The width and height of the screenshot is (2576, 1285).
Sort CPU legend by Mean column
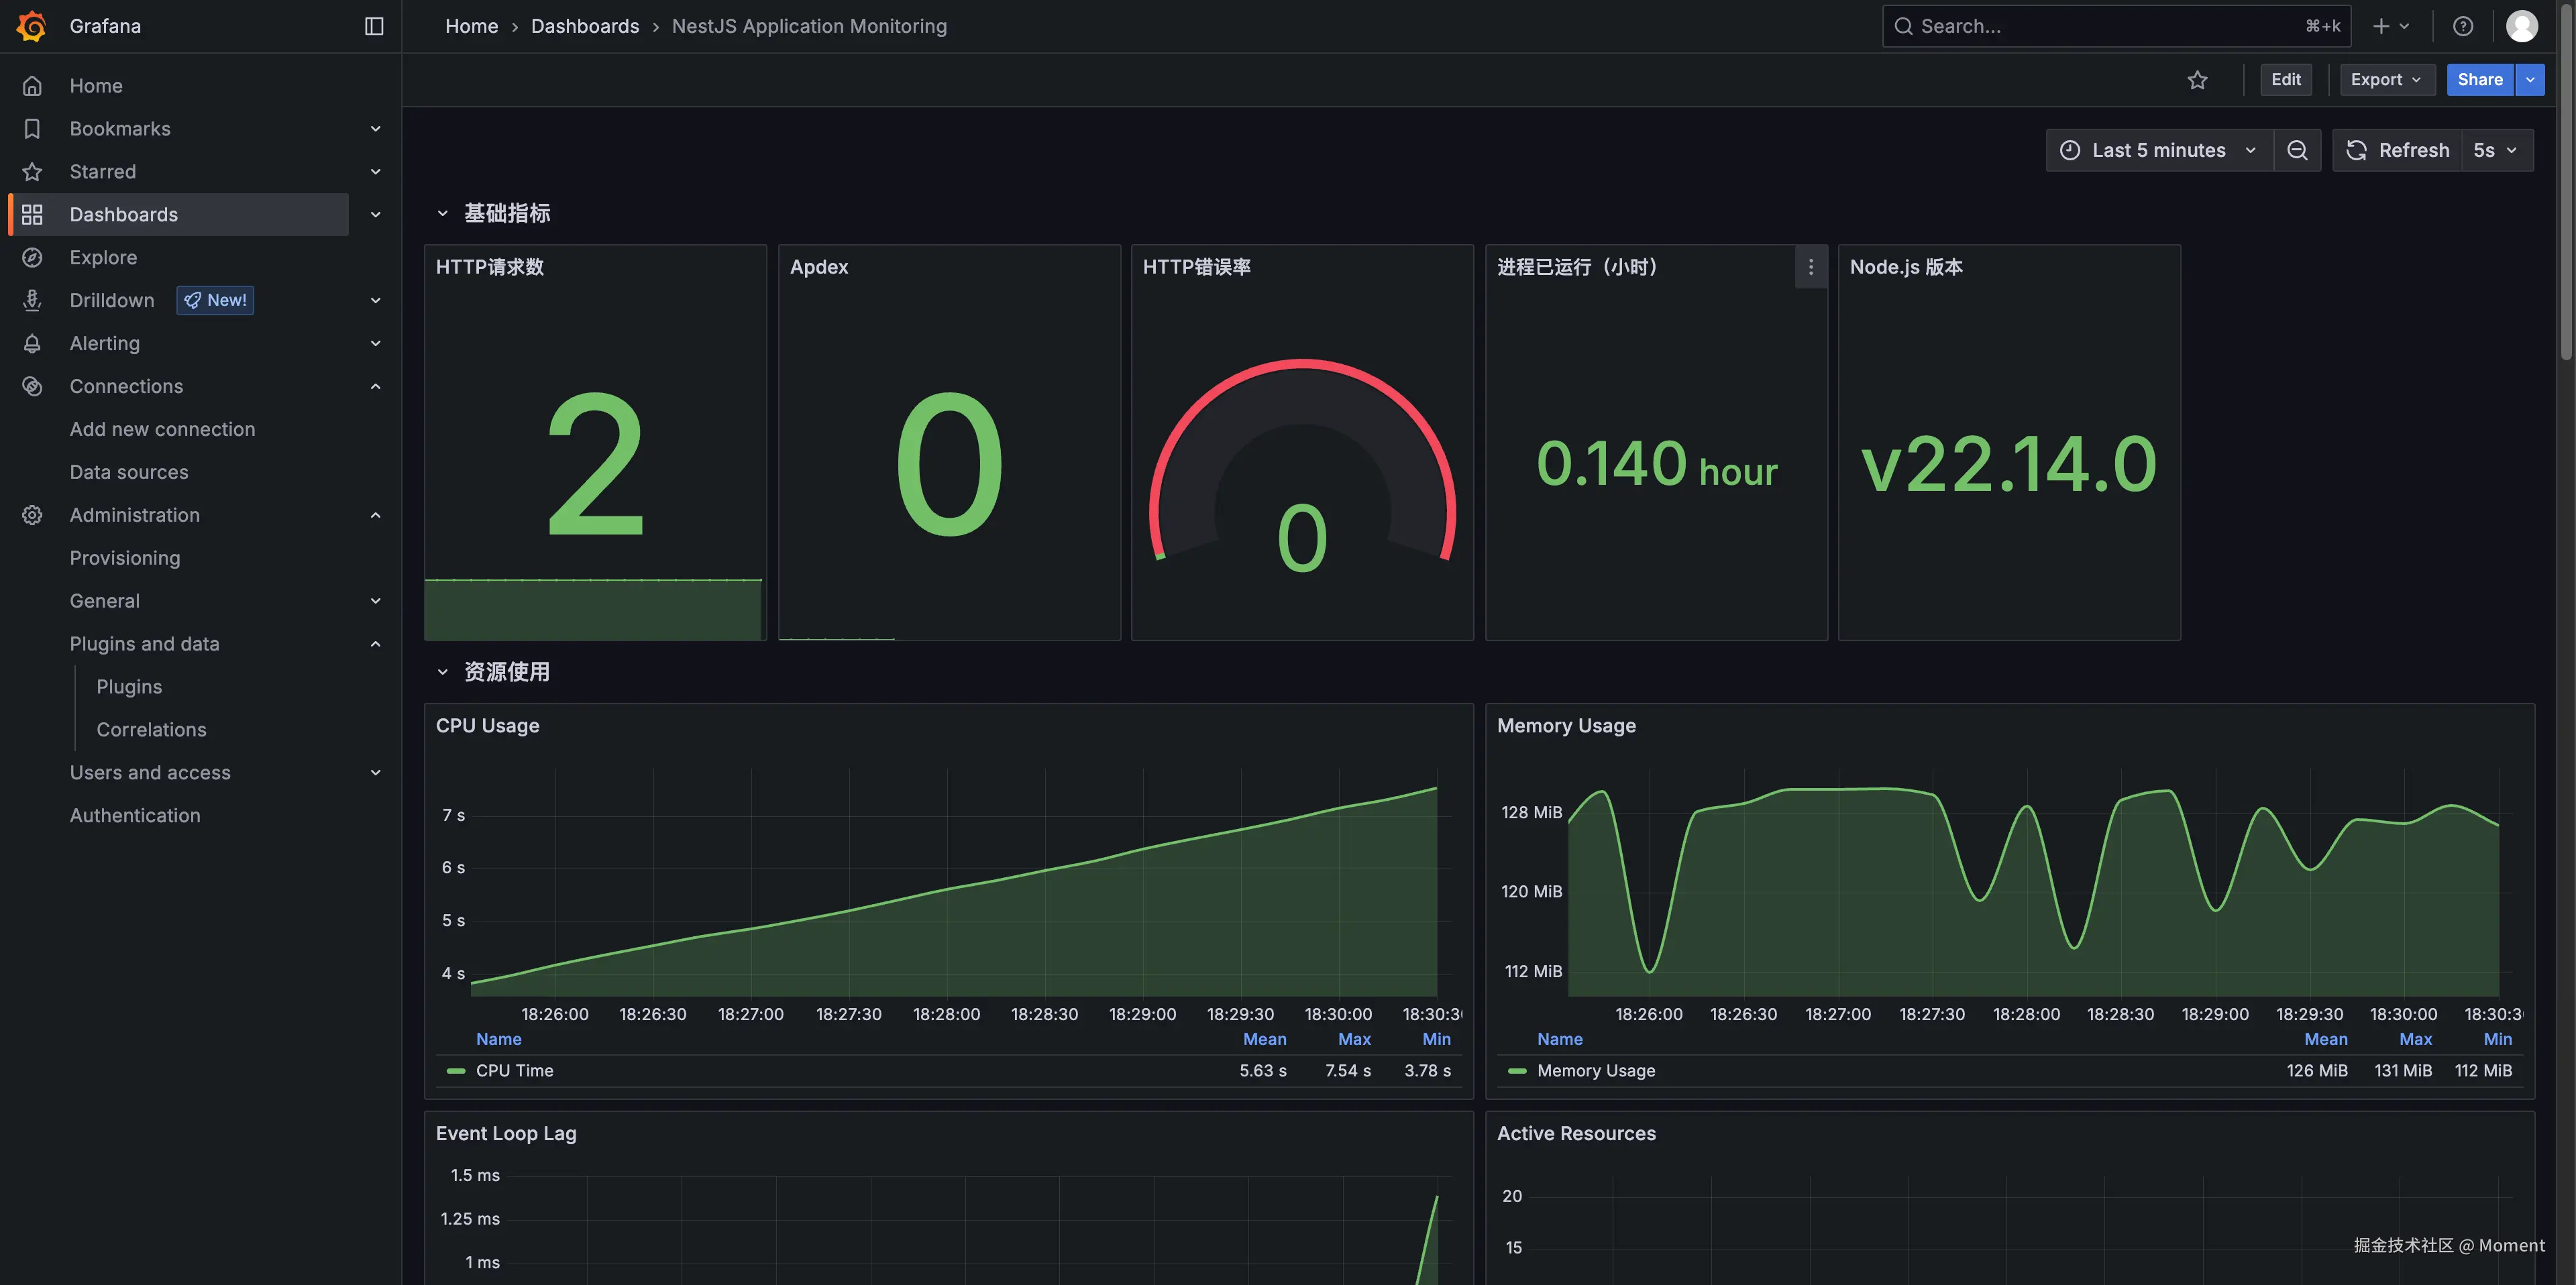click(1264, 1039)
